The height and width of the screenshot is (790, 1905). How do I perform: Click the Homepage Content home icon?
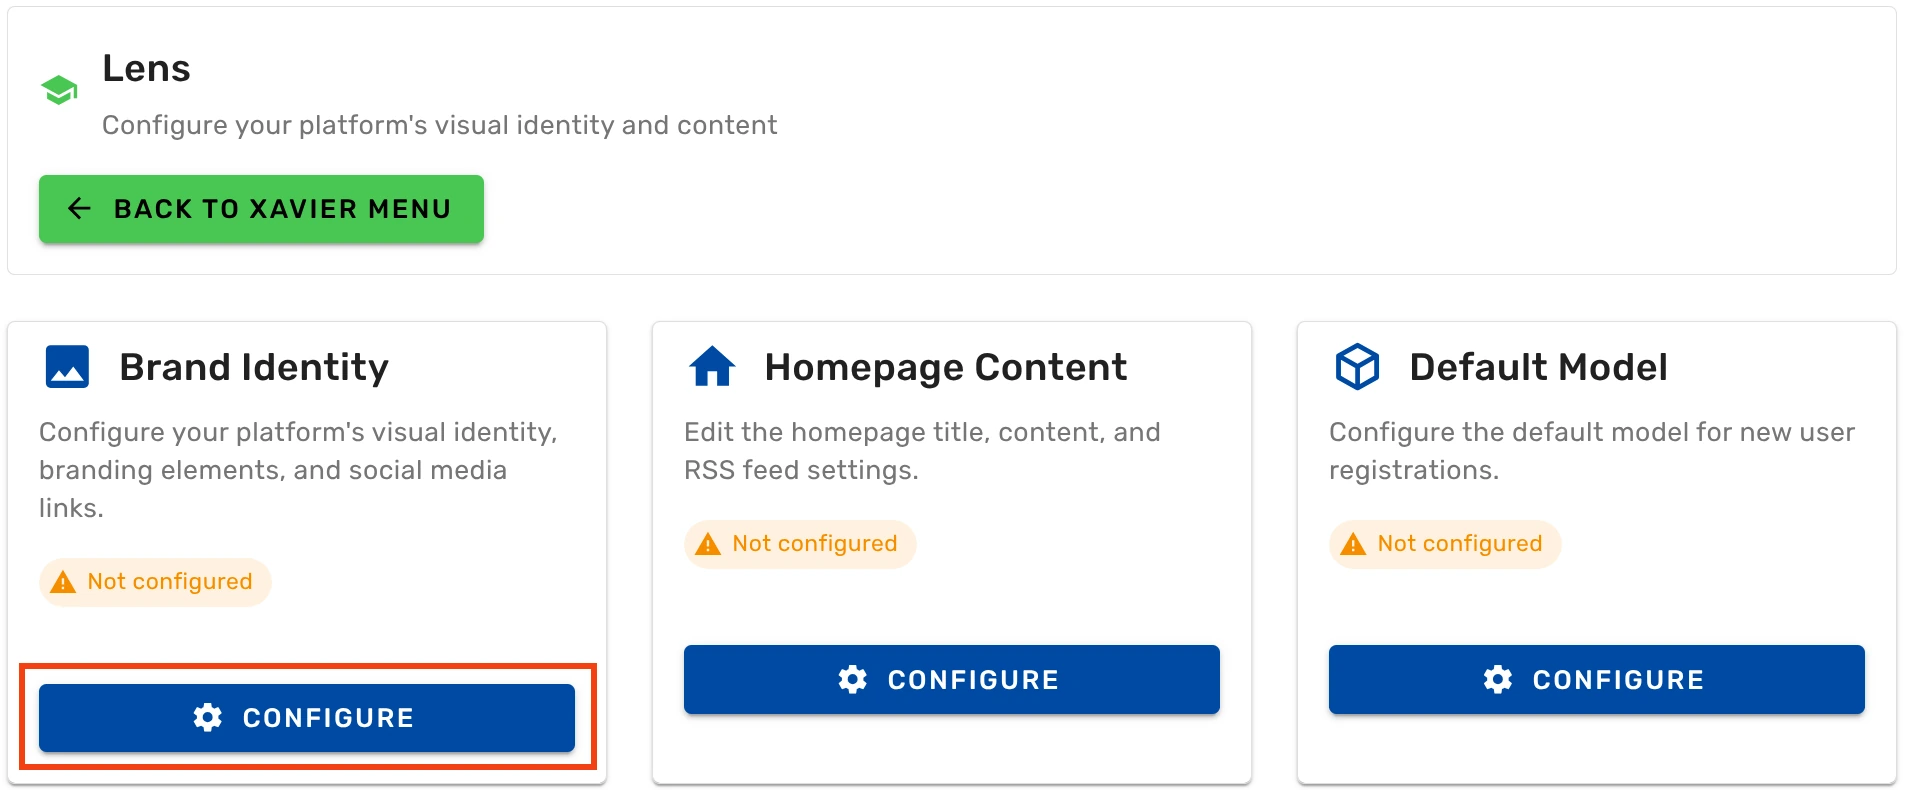711,365
